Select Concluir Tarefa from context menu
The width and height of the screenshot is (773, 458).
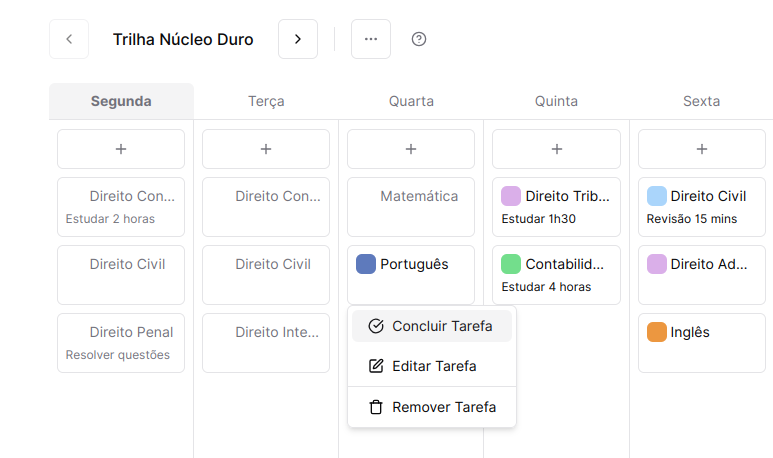[x=432, y=326]
